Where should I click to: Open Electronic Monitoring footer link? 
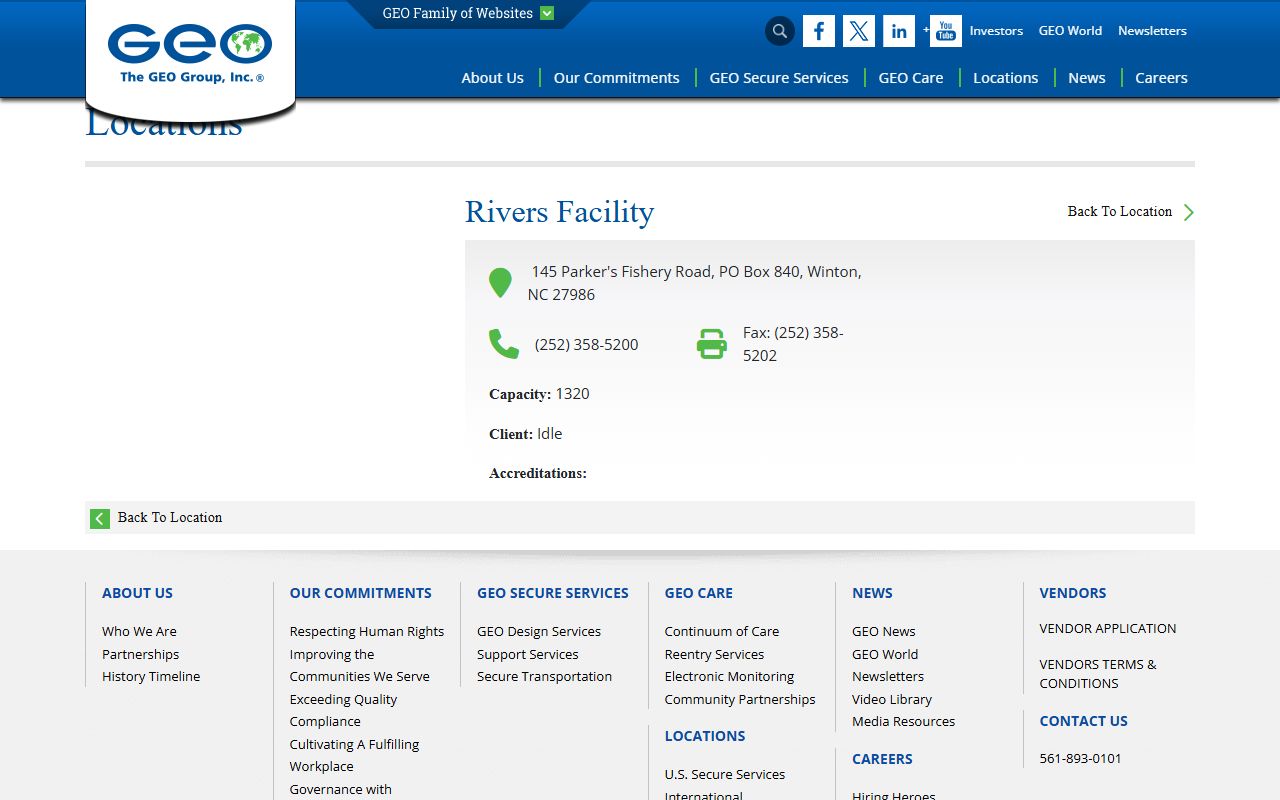[x=729, y=676]
